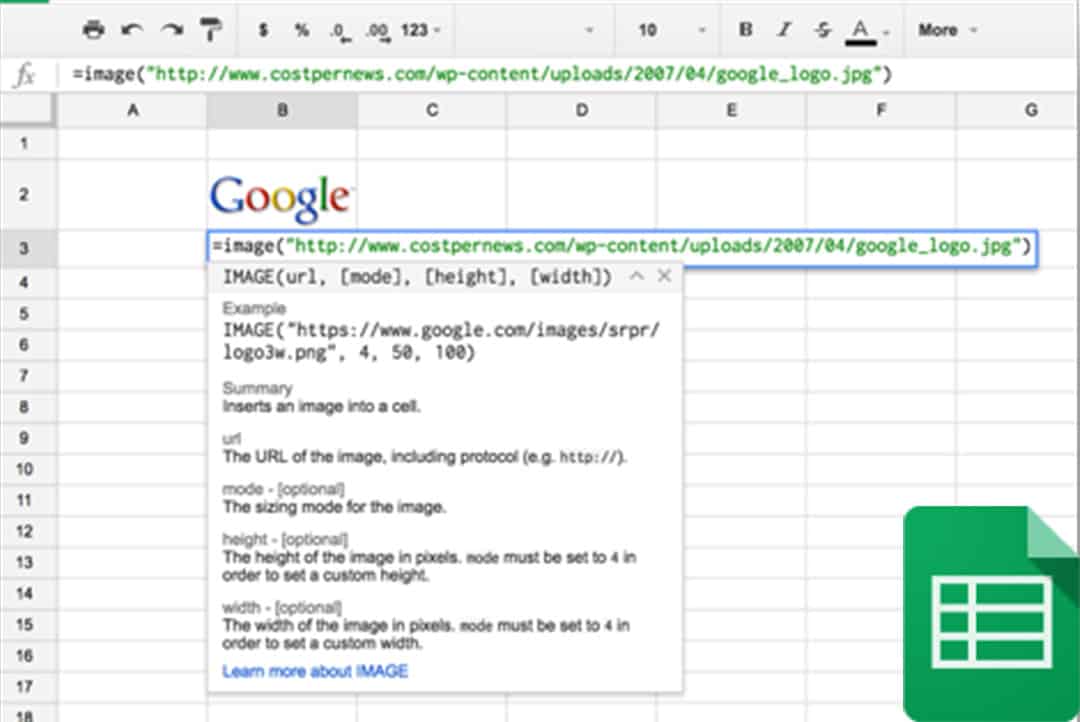Select column B header
The image size is (1080, 722).
click(282, 110)
